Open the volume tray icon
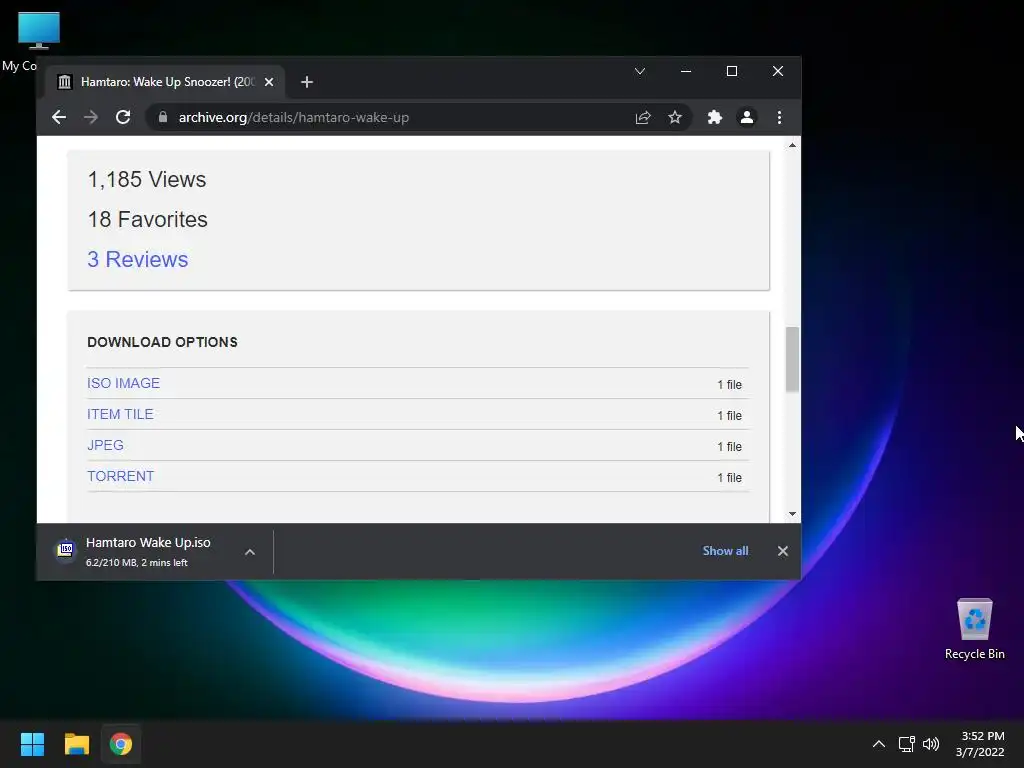The width and height of the screenshot is (1024, 768). pos(931,744)
